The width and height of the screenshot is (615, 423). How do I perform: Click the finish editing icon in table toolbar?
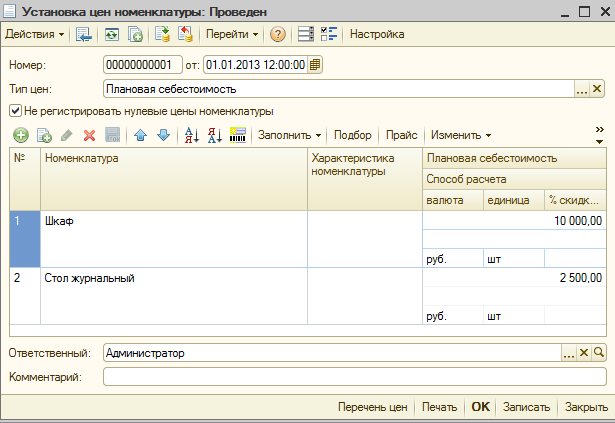tap(113, 135)
